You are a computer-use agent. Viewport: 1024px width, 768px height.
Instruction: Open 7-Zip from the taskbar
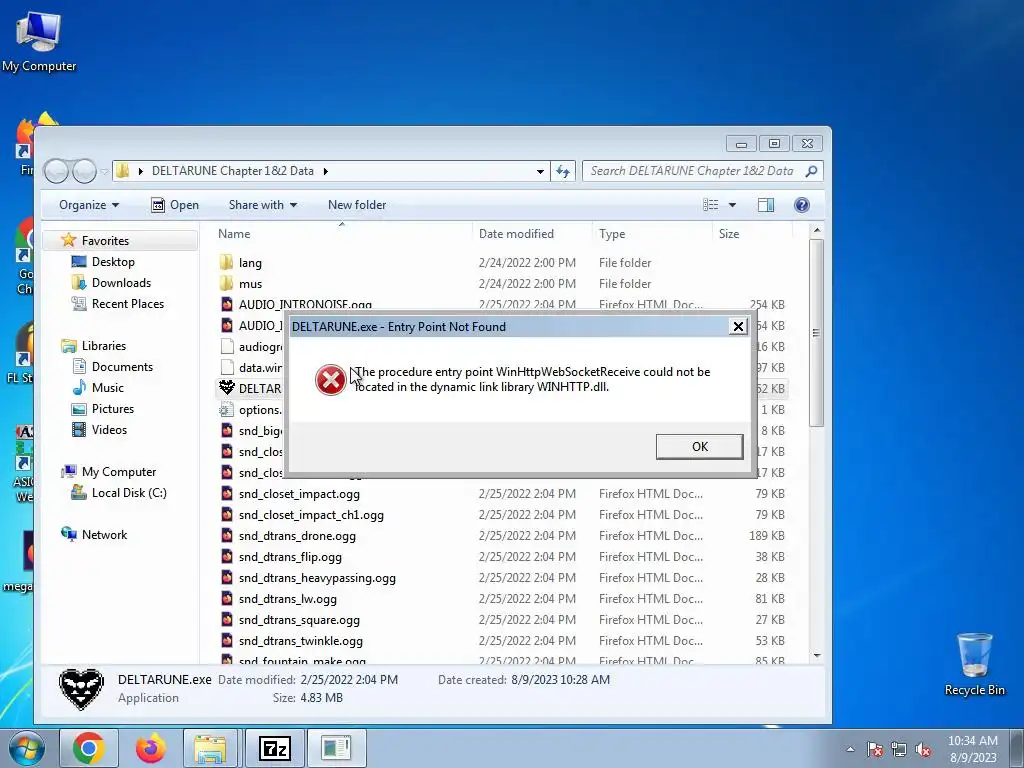[x=274, y=748]
